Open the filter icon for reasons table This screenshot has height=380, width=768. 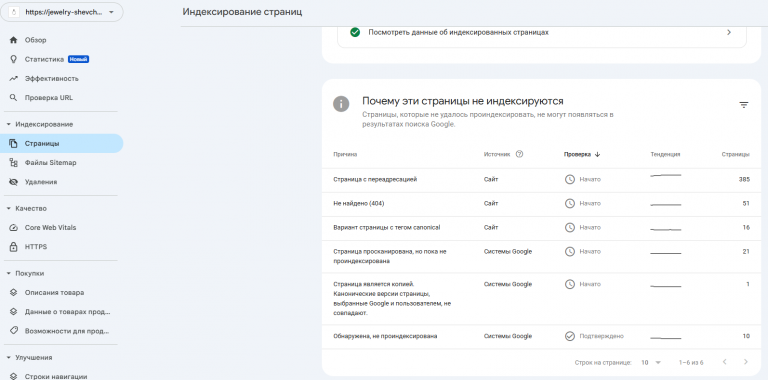[744, 105]
